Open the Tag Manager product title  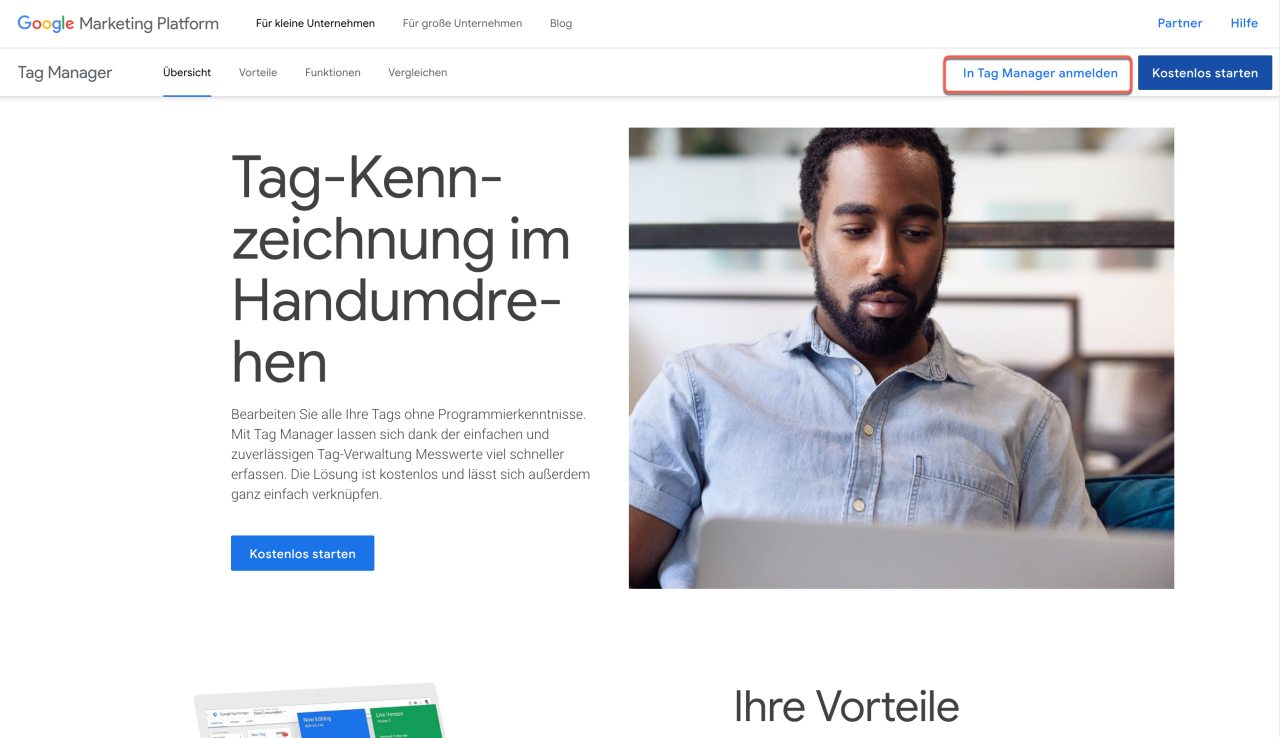pos(65,73)
